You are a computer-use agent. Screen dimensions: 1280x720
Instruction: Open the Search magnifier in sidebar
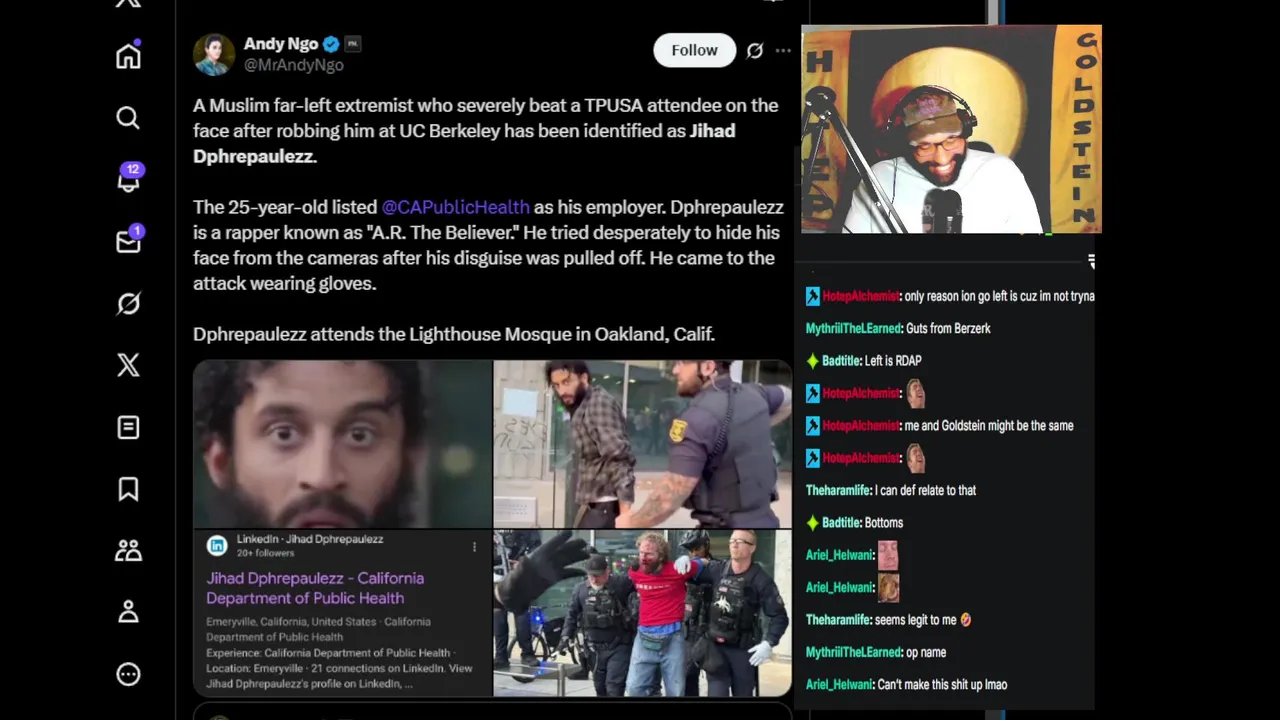point(128,118)
